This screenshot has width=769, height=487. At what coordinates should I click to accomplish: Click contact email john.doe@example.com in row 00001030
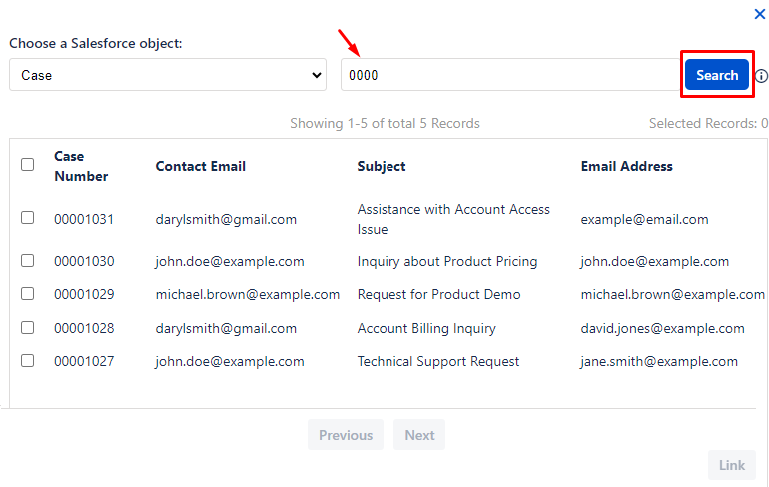tap(230, 261)
